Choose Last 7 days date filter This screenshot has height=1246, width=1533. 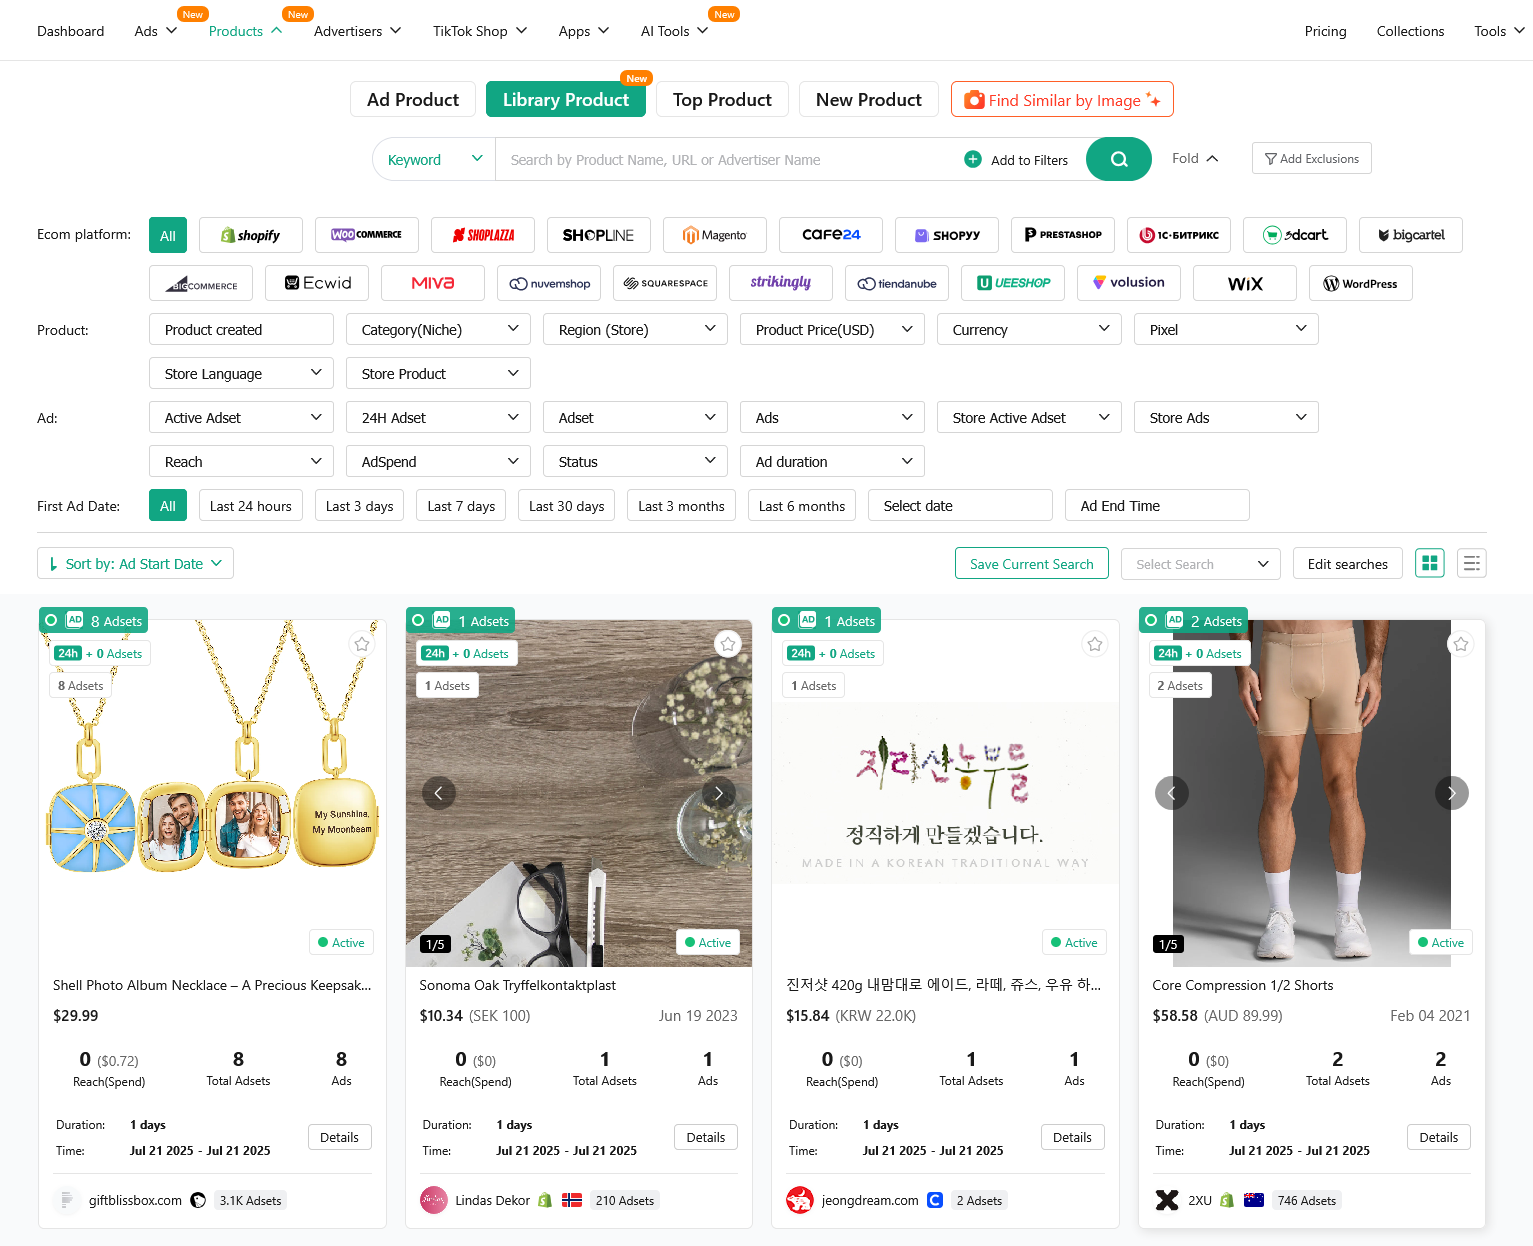pyautogui.click(x=461, y=505)
